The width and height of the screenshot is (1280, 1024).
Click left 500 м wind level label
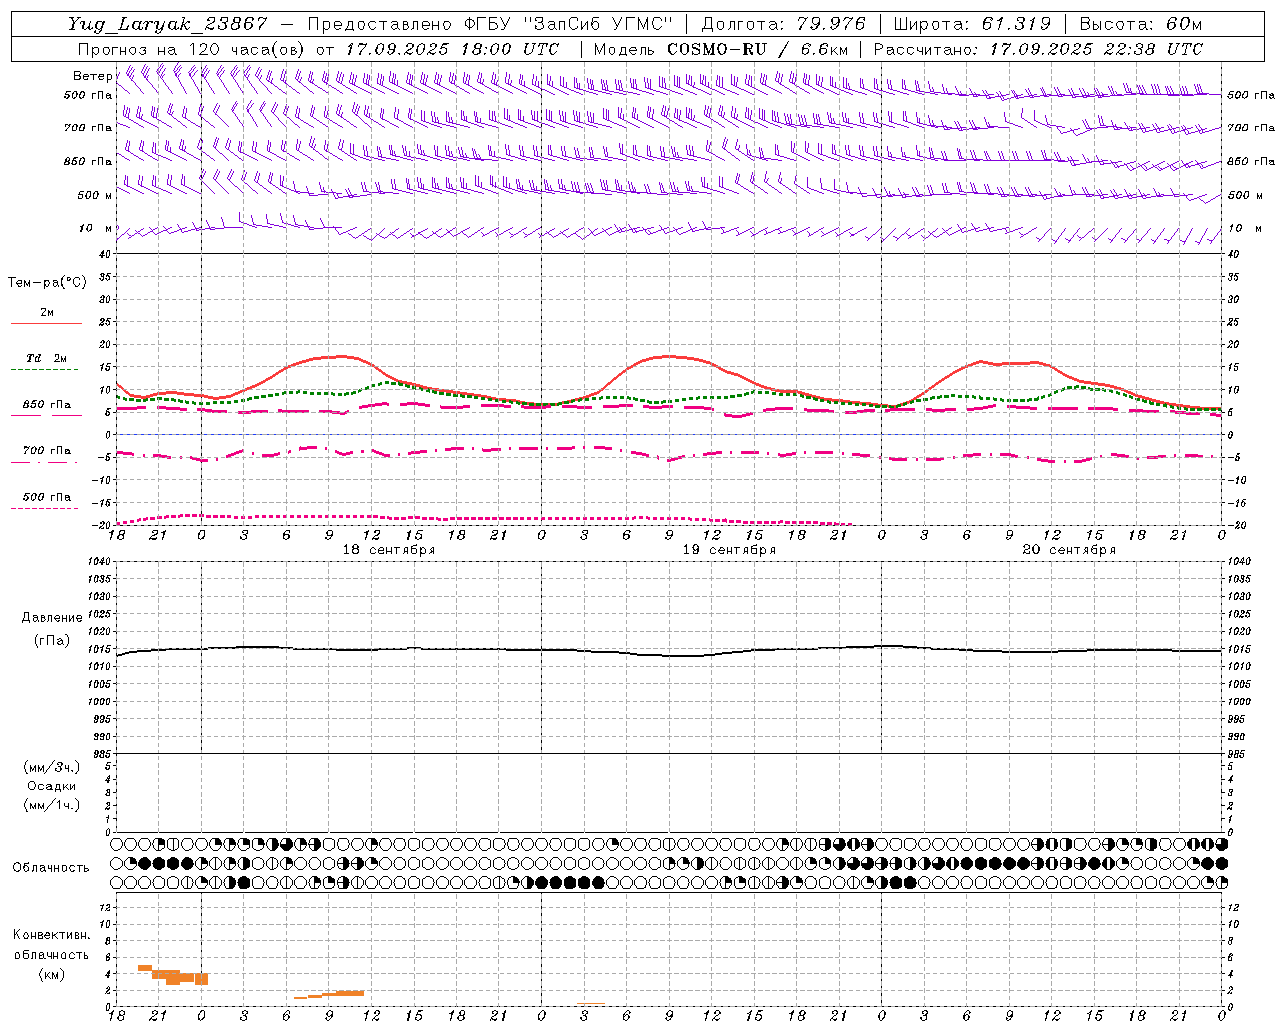(95, 195)
